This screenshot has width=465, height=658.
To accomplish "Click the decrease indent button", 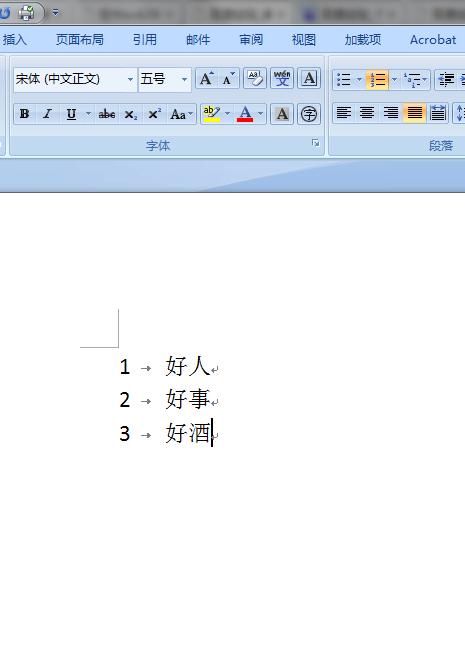I will 446,79.
